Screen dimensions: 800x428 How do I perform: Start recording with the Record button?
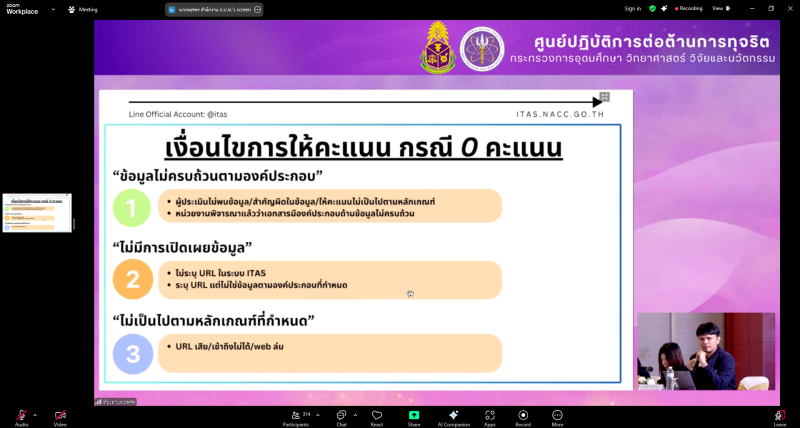click(523, 415)
